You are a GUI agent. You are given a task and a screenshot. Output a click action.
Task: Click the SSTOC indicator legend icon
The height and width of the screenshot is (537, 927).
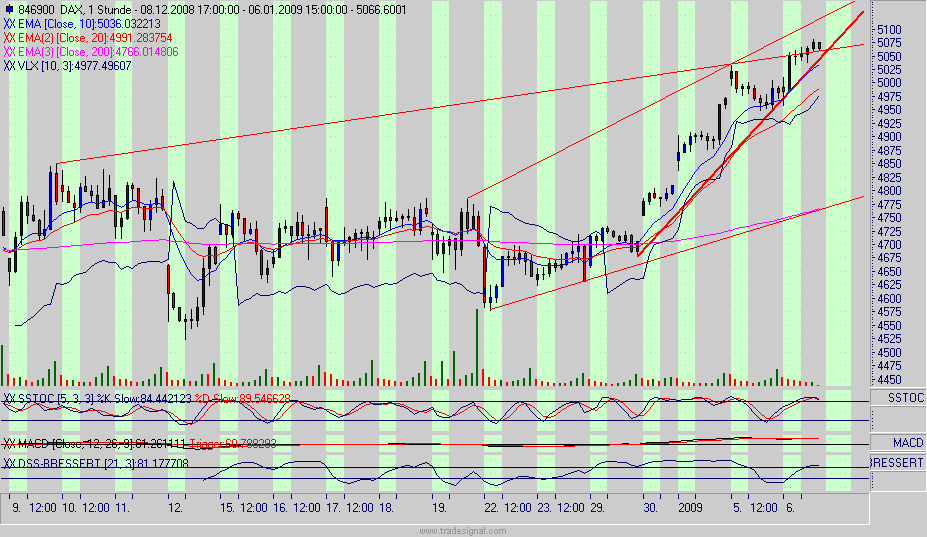[9, 398]
